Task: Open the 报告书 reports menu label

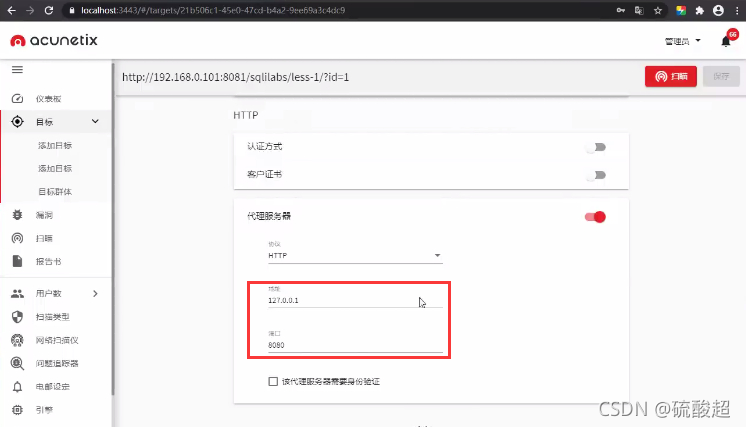Action: (49, 262)
